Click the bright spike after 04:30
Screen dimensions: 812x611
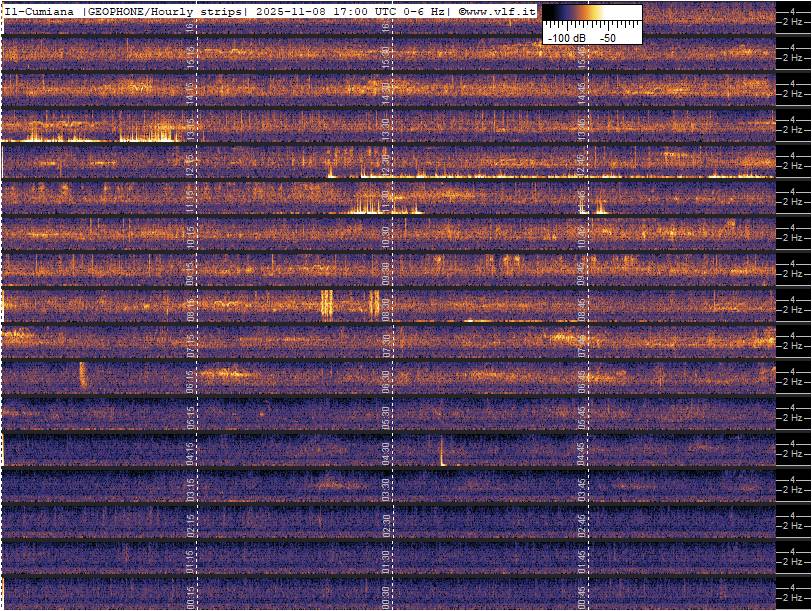[441, 451]
